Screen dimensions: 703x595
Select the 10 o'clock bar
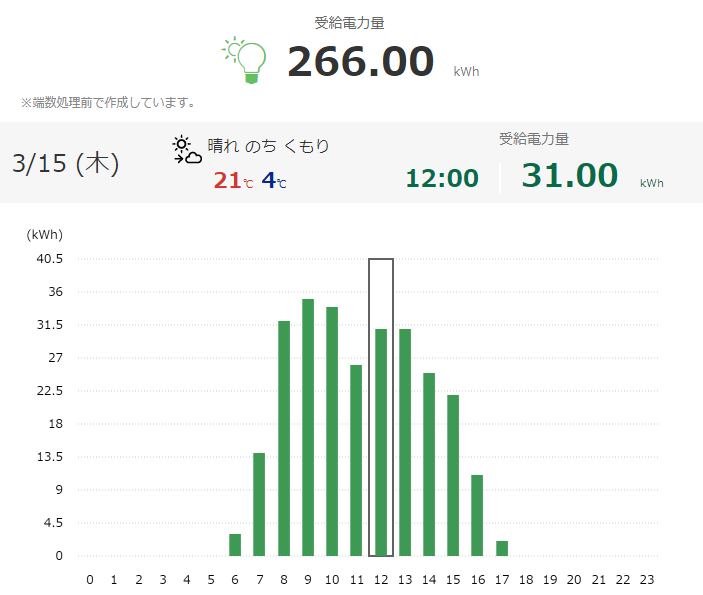pos(332,431)
